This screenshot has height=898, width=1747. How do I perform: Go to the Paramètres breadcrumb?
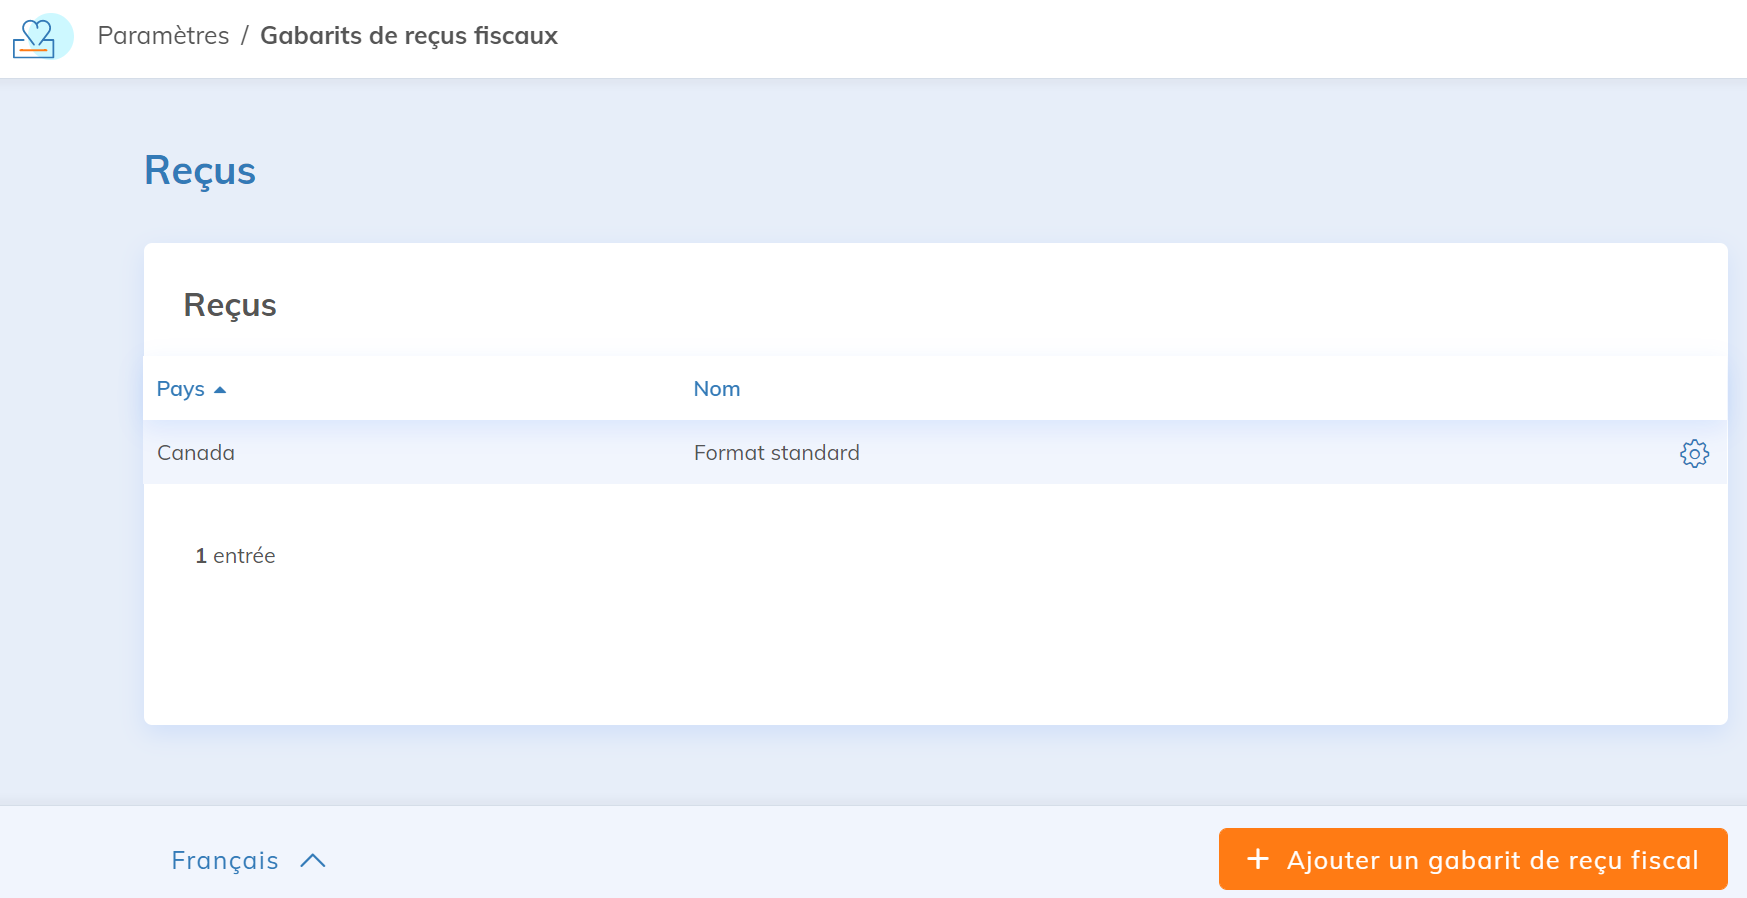163,36
